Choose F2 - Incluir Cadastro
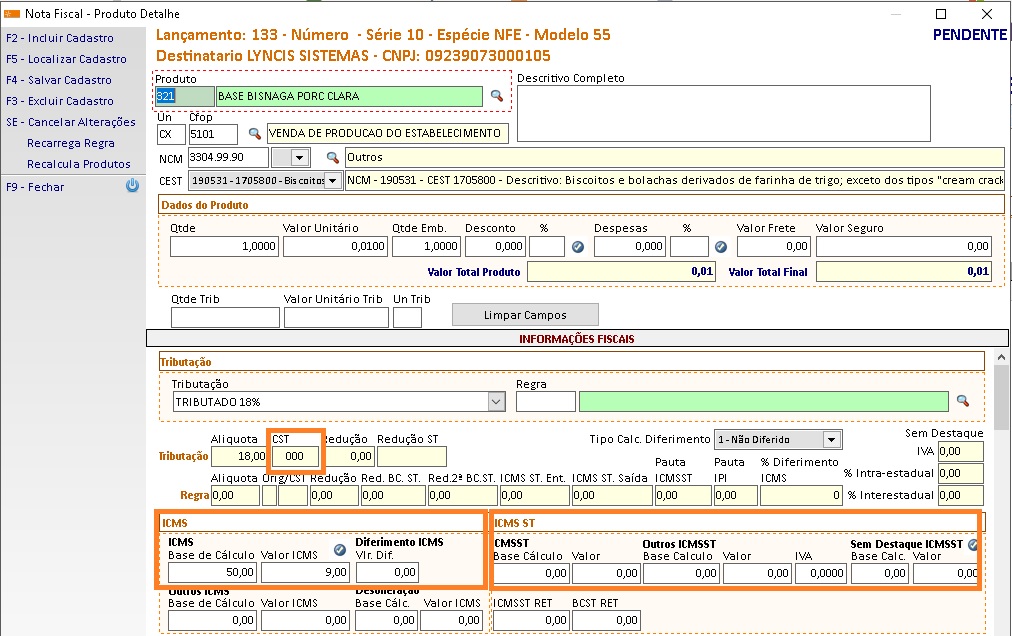The image size is (1012, 636). (60, 38)
